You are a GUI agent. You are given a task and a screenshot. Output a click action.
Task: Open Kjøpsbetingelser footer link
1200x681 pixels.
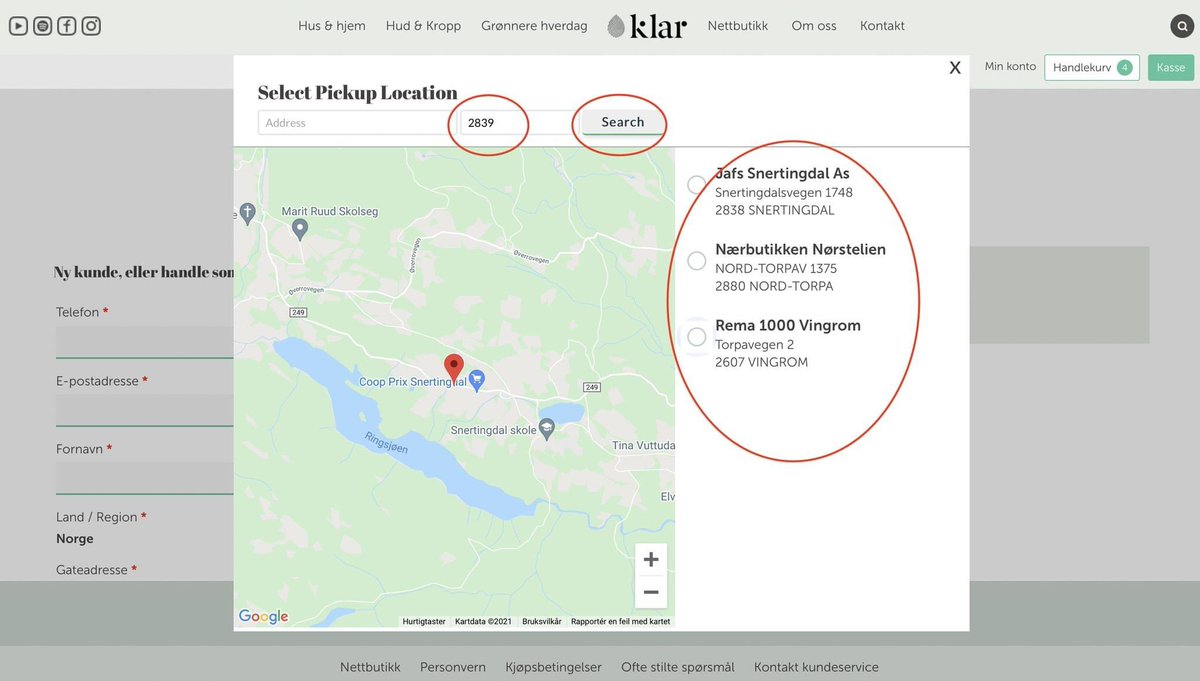coord(554,667)
